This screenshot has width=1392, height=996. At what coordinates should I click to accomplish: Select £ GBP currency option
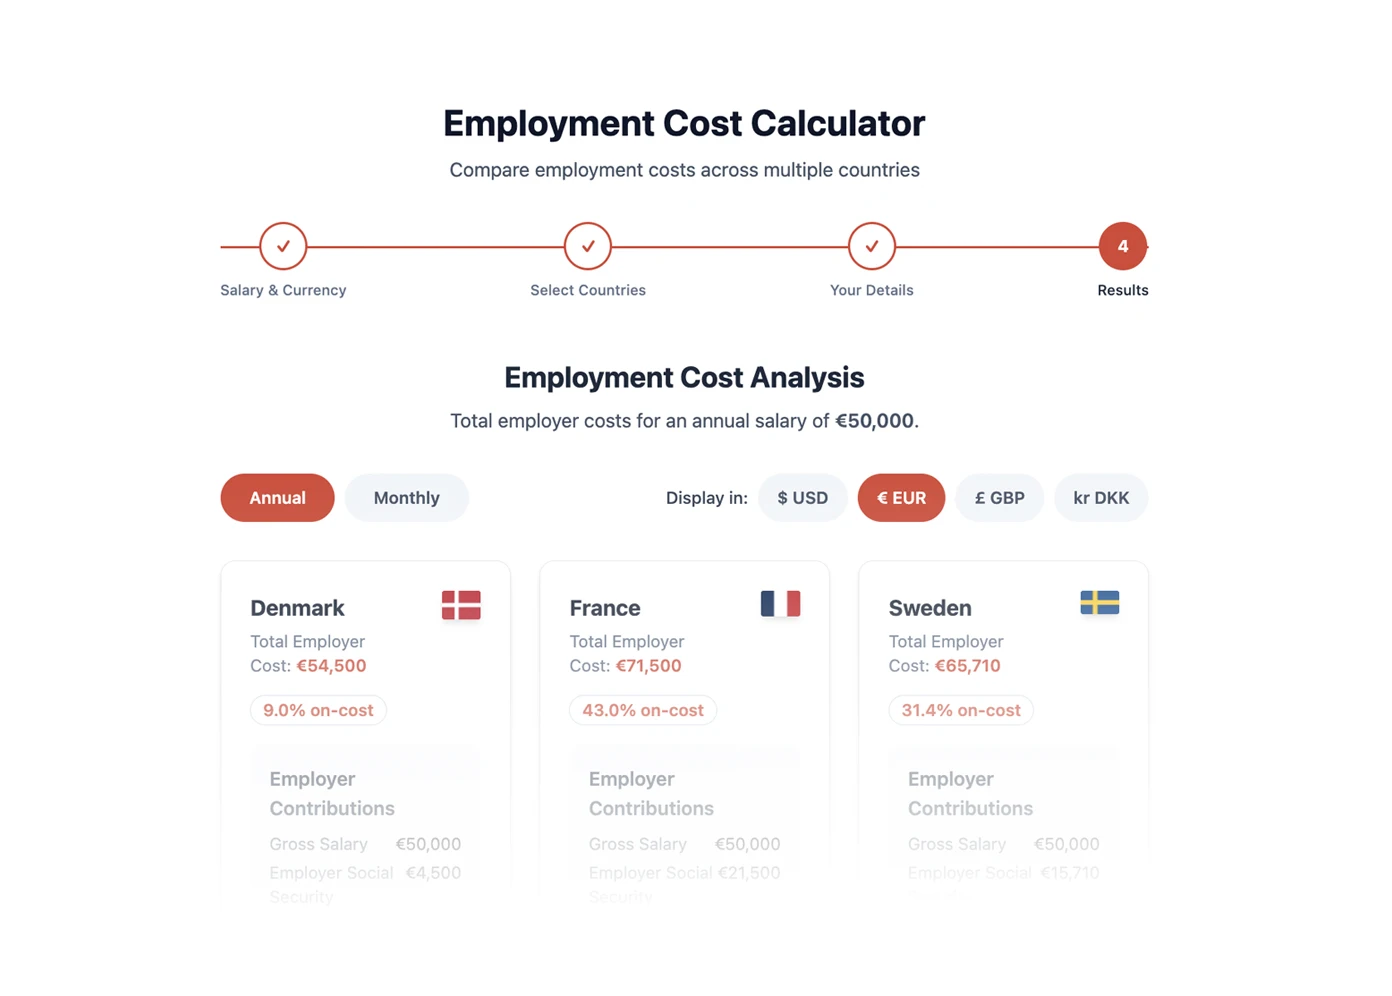pos(999,497)
